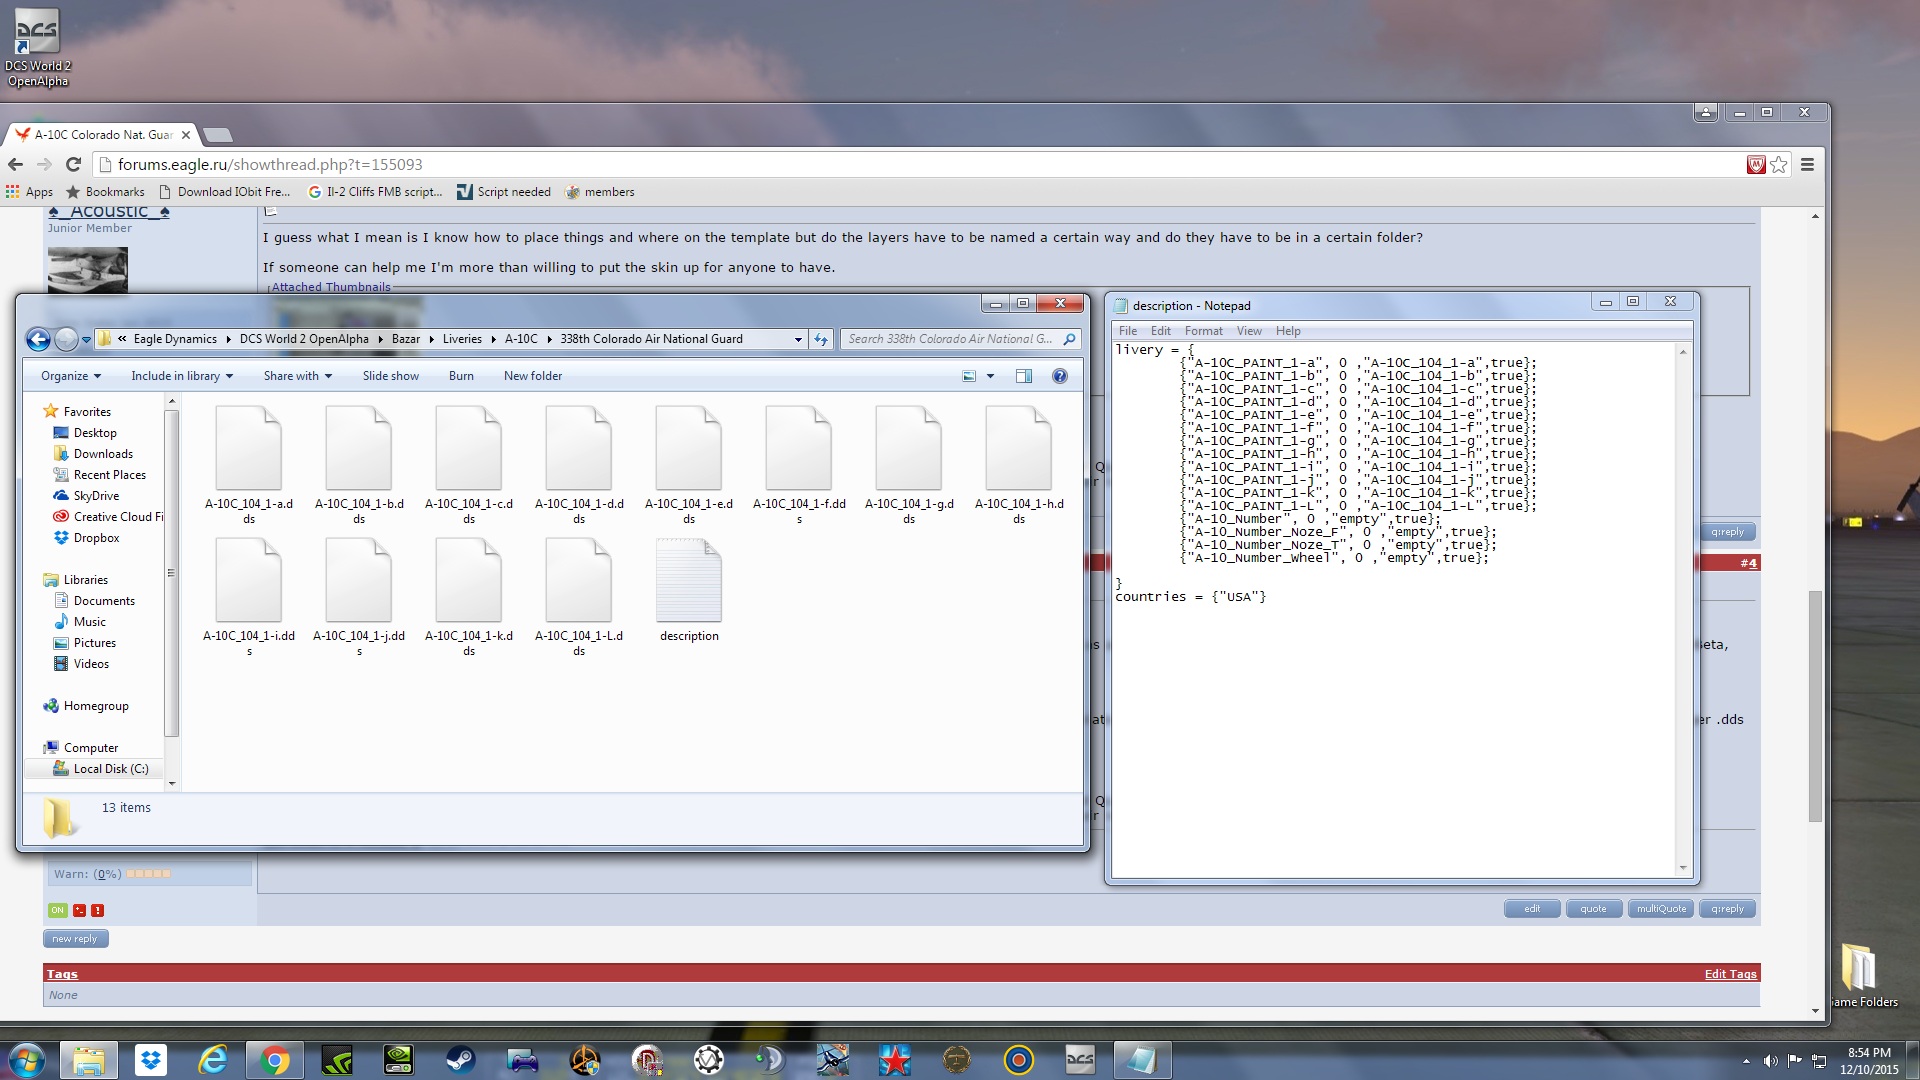Click the system tray volume icon
This screenshot has width=1920, height=1080.
click(x=1771, y=1061)
